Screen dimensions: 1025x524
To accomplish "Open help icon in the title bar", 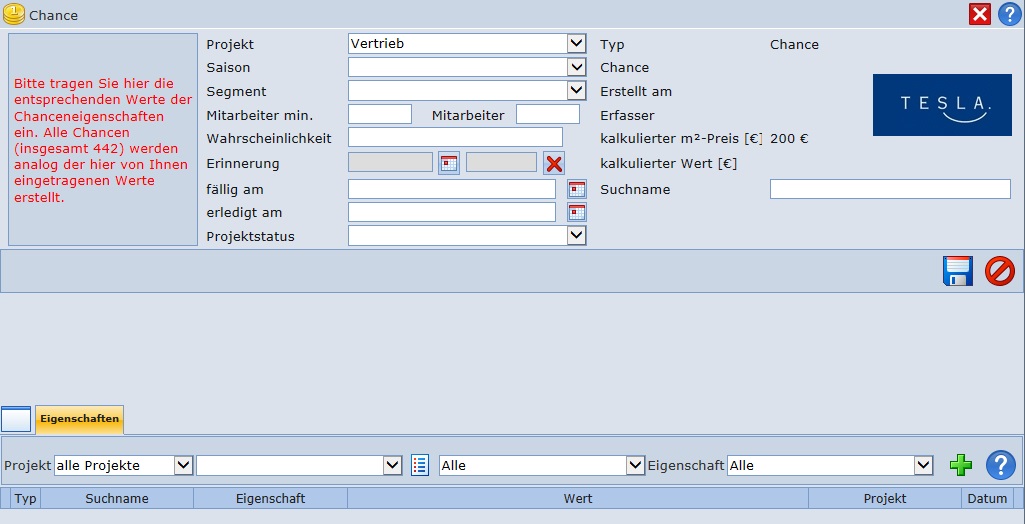I will pos(1009,14).
